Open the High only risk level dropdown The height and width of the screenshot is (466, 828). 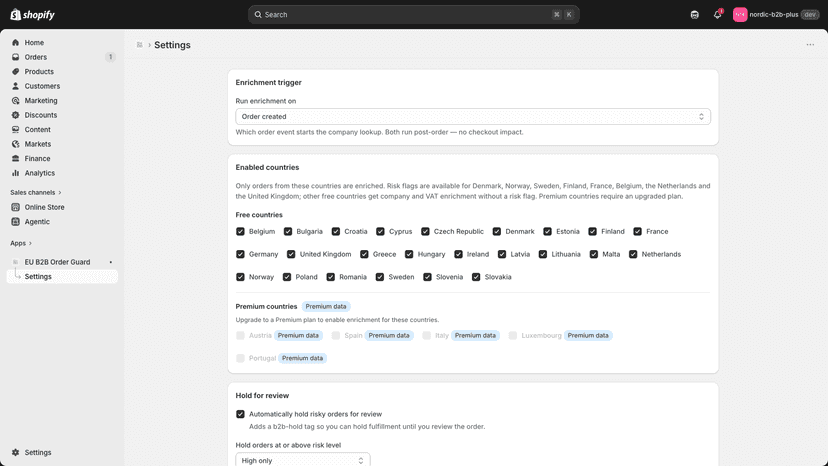[x=303, y=460]
